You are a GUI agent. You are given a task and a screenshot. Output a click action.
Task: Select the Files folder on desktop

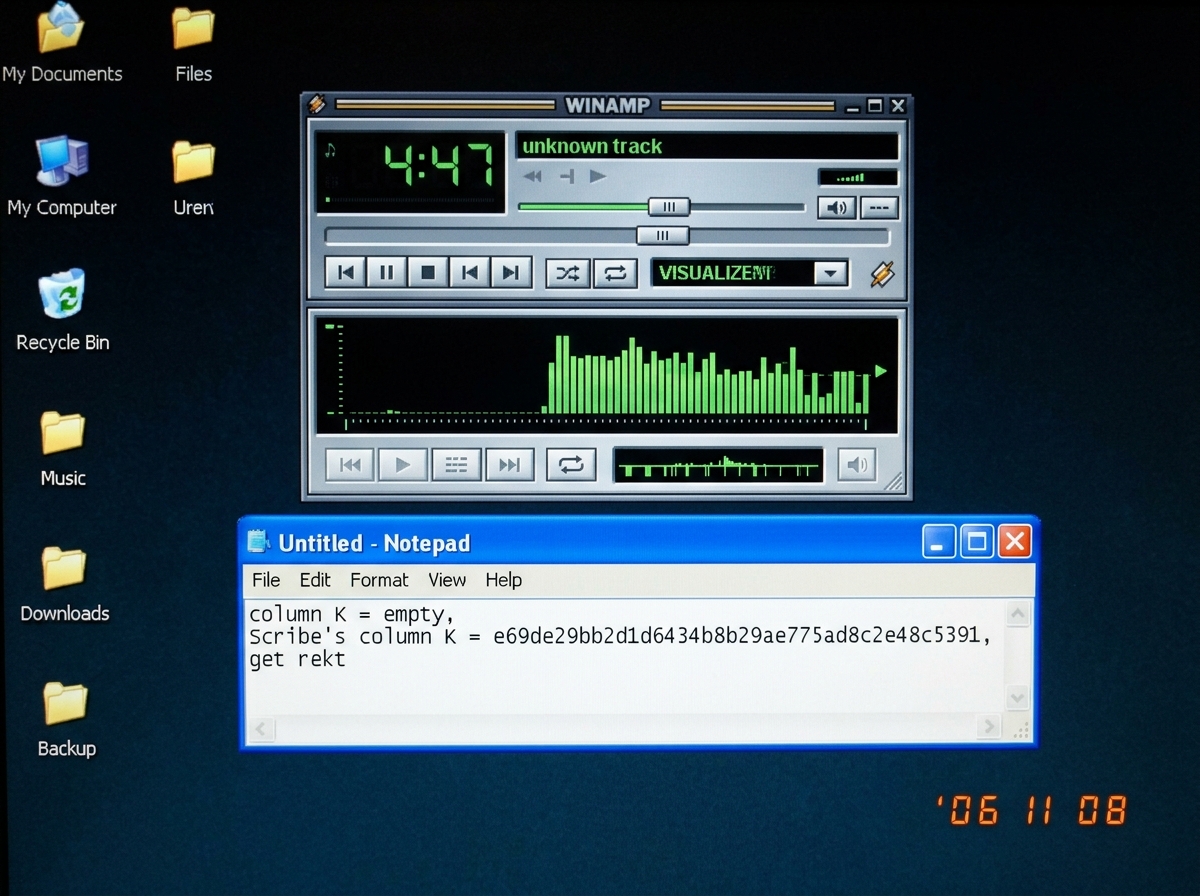coord(193,43)
